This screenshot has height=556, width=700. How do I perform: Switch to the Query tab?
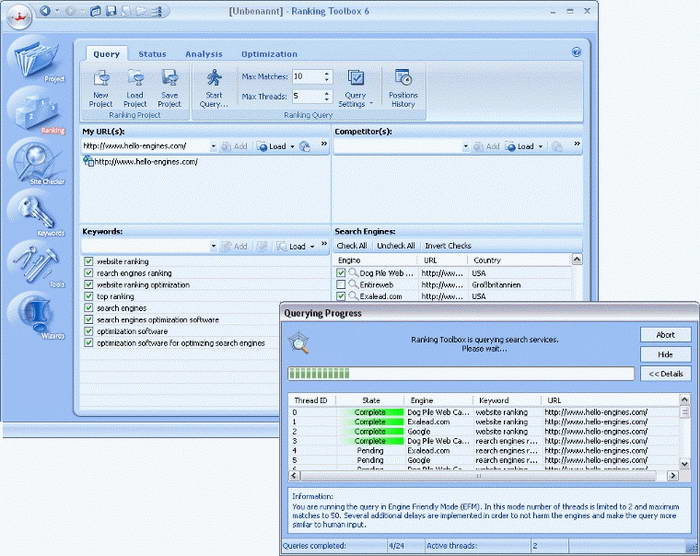(106, 54)
